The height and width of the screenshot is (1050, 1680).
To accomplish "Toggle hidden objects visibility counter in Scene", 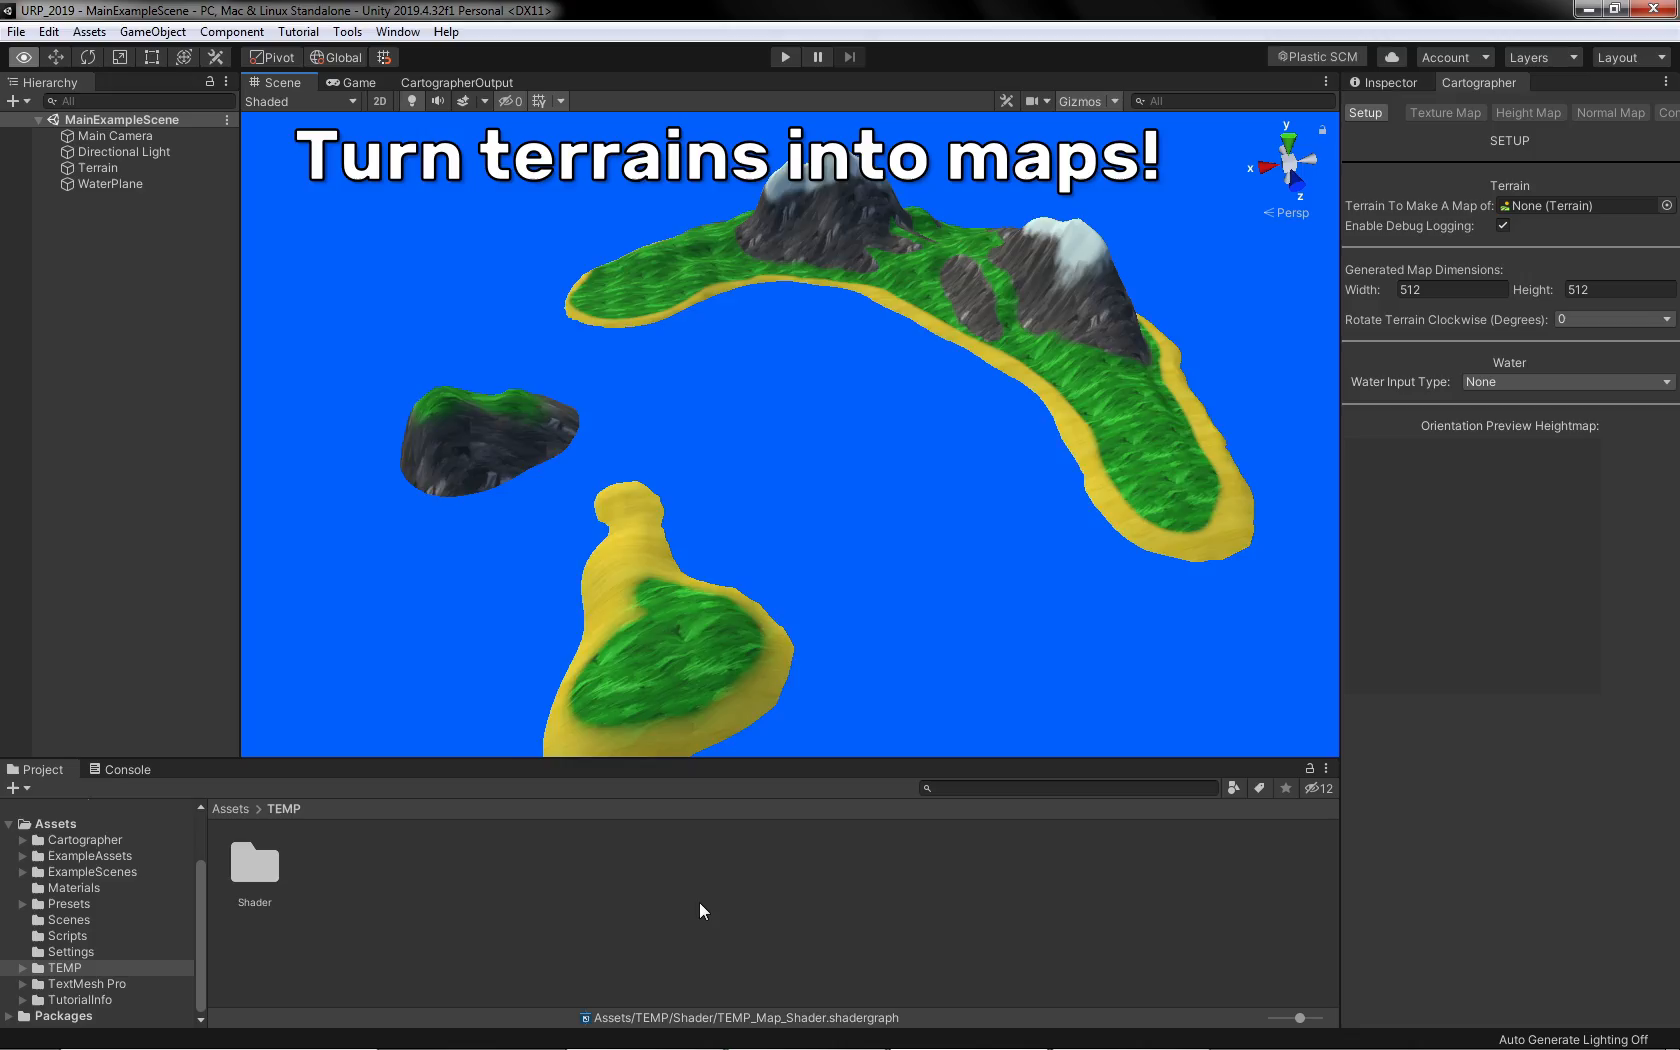I will (511, 101).
